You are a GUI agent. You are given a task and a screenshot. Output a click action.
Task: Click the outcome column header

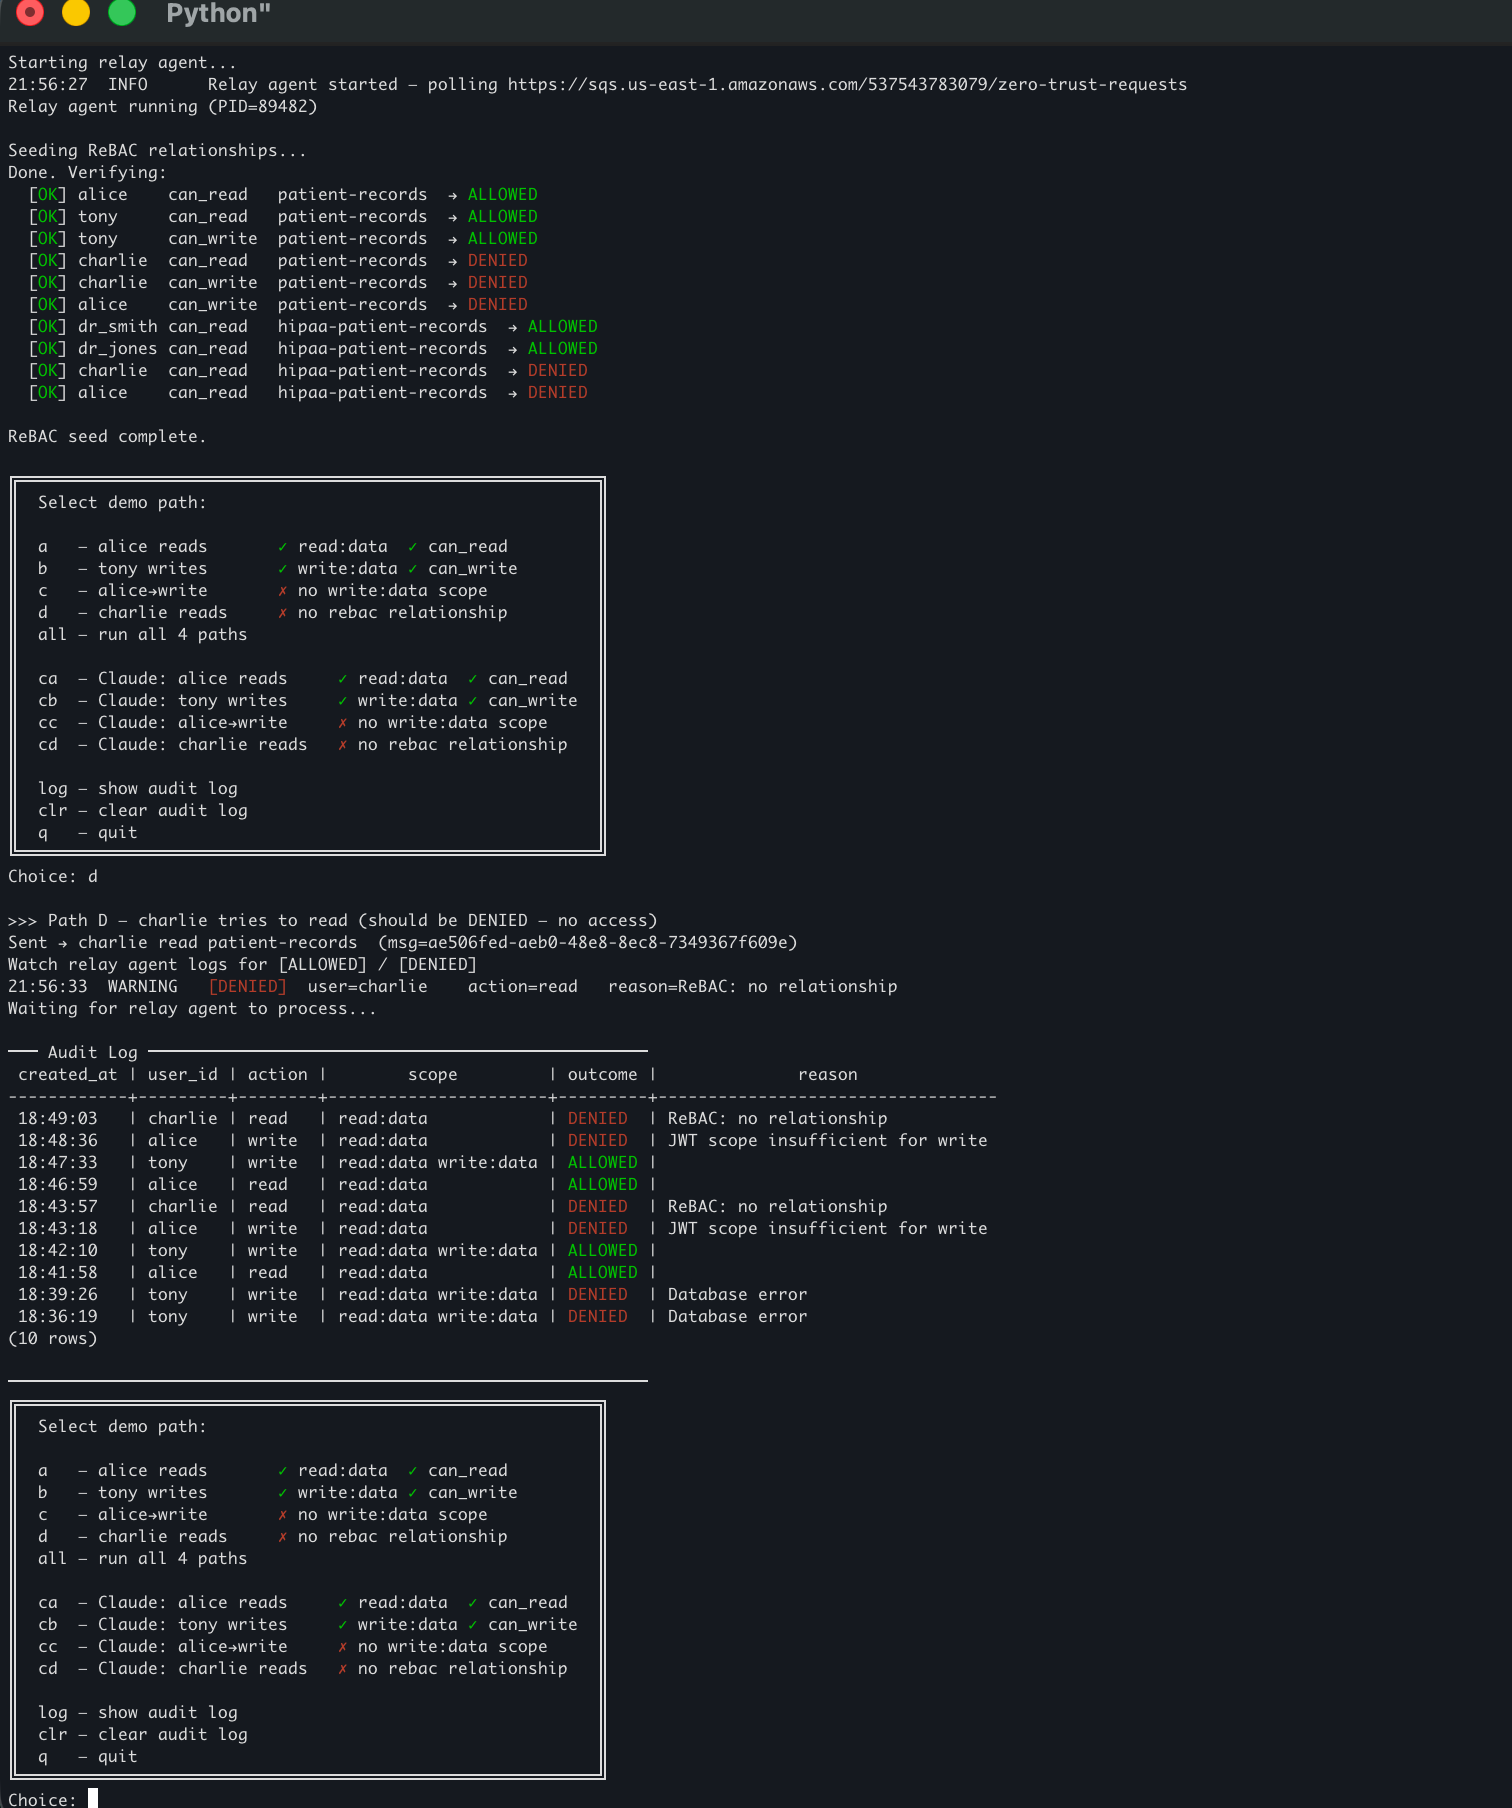602,1075
